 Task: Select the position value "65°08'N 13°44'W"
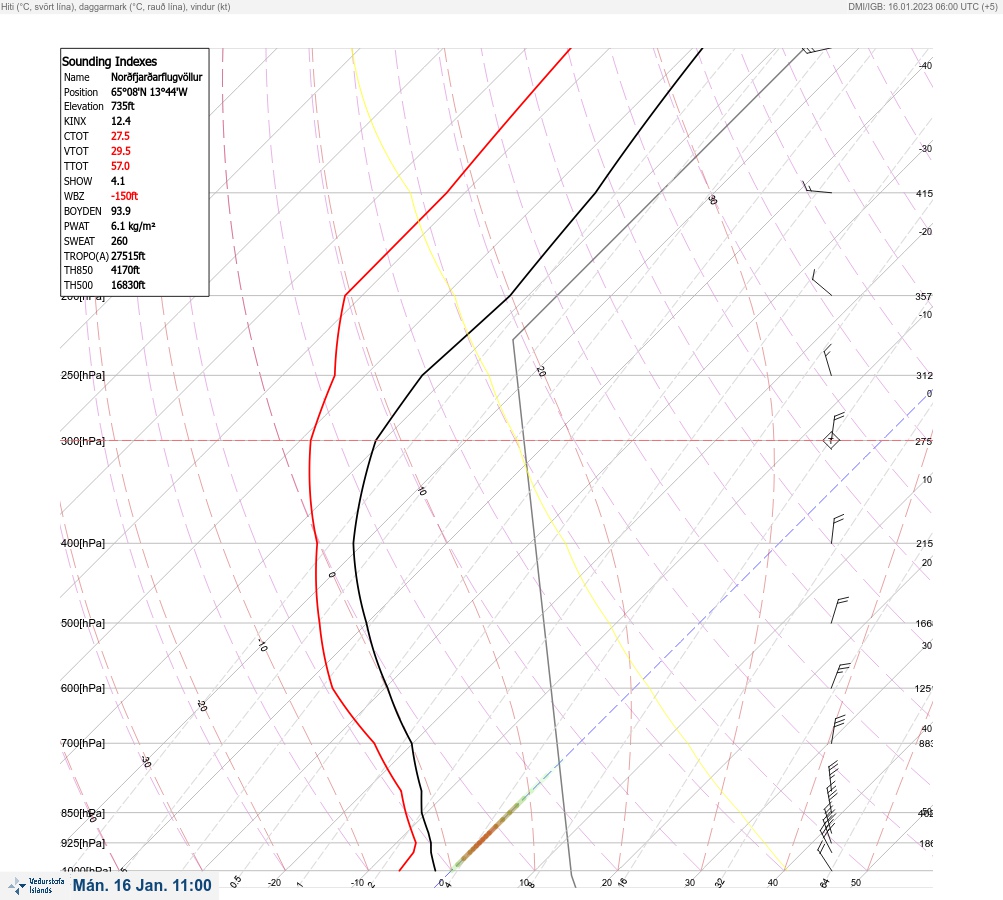[149, 92]
